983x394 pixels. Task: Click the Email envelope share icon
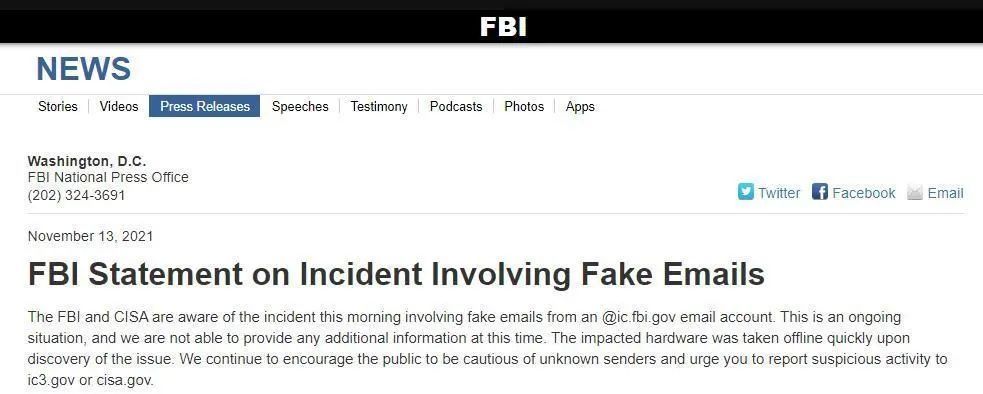(915, 193)
